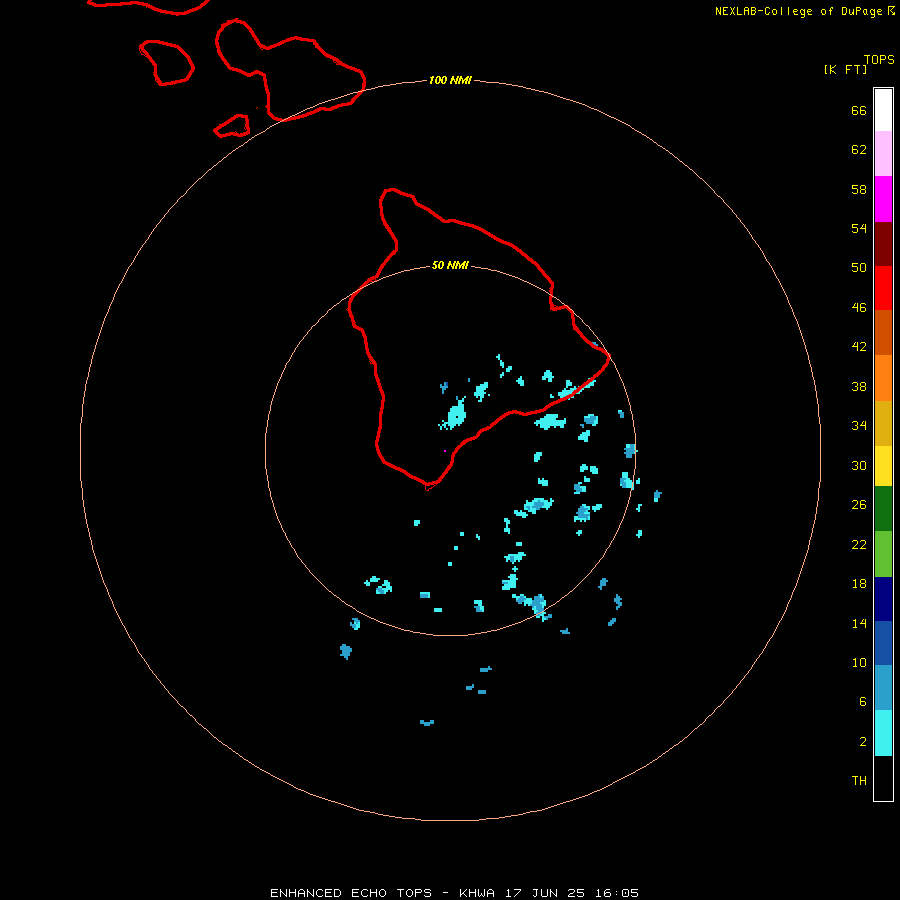Click the 54 legend value
The height and width of the screenshot is (900, 900).
[859, 228]
